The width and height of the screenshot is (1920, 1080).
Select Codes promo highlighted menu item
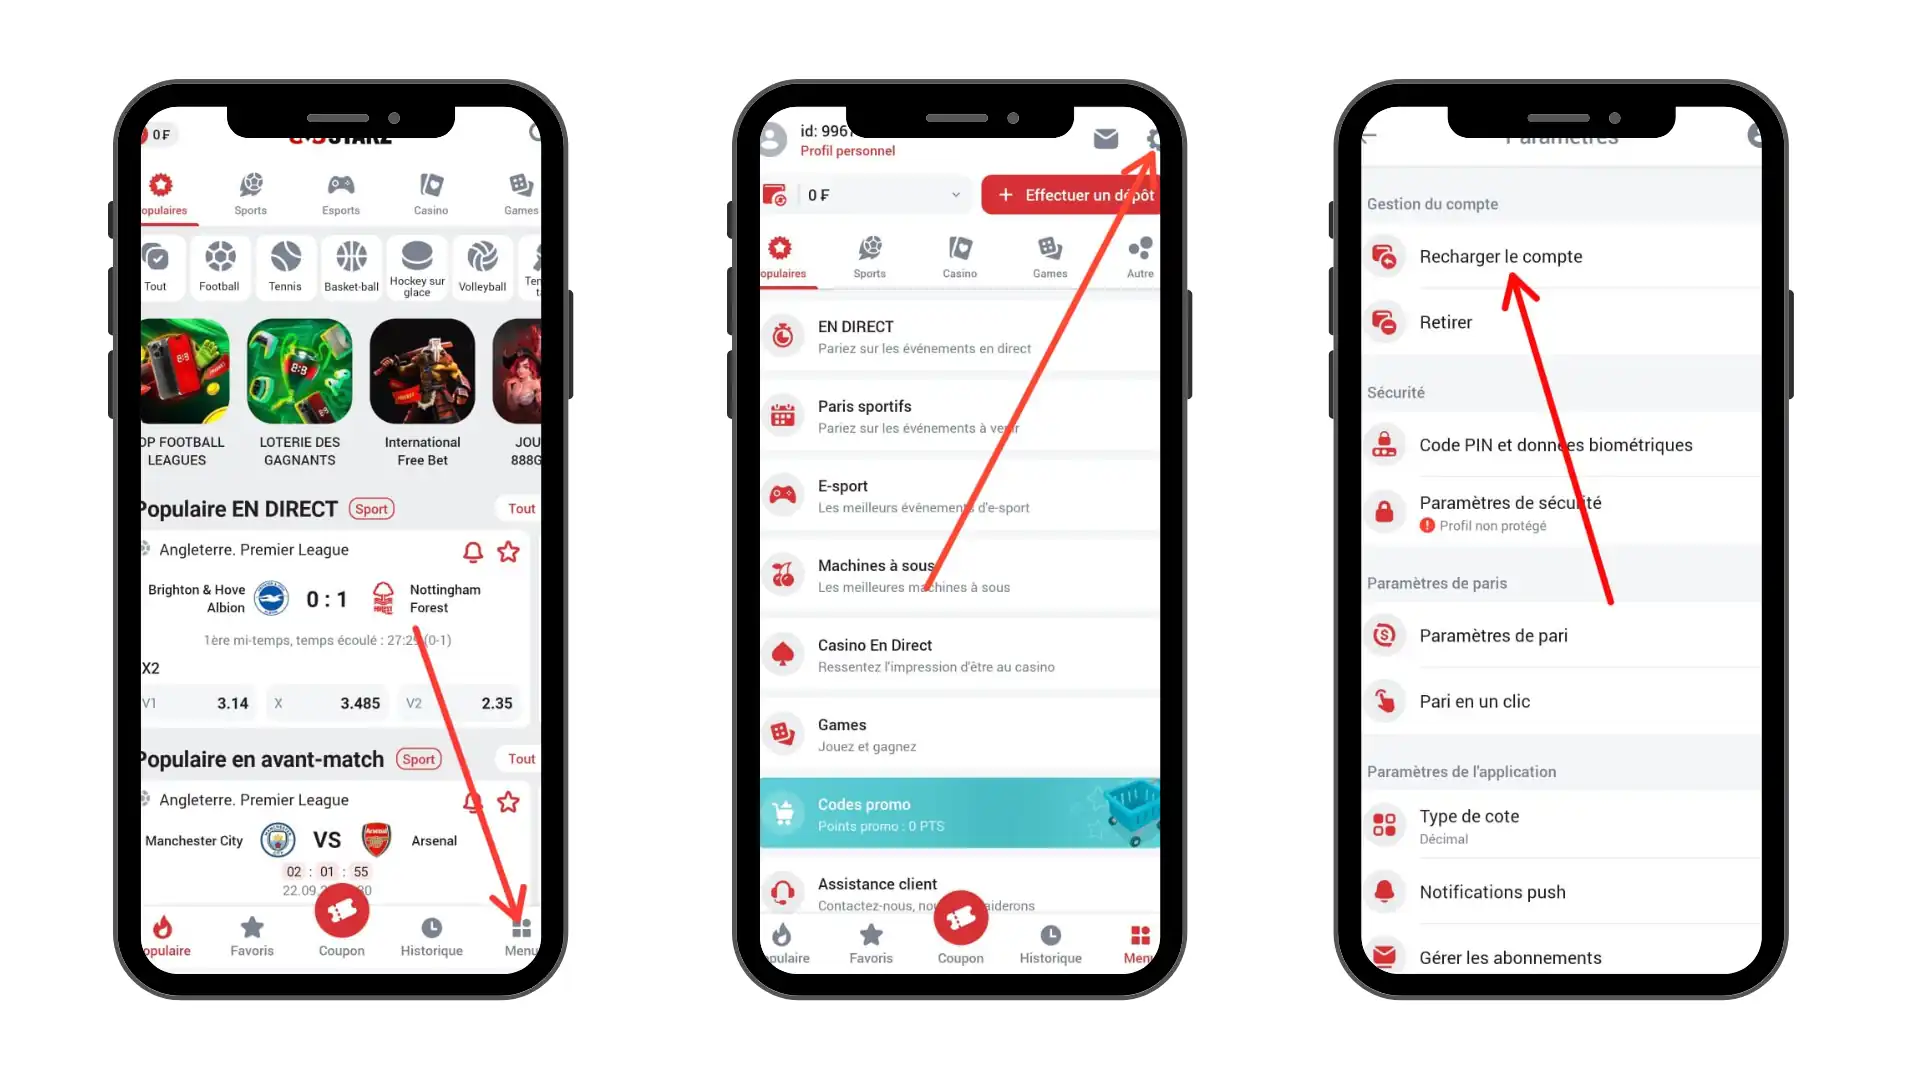pyautogui.click(x=957, y=814)
